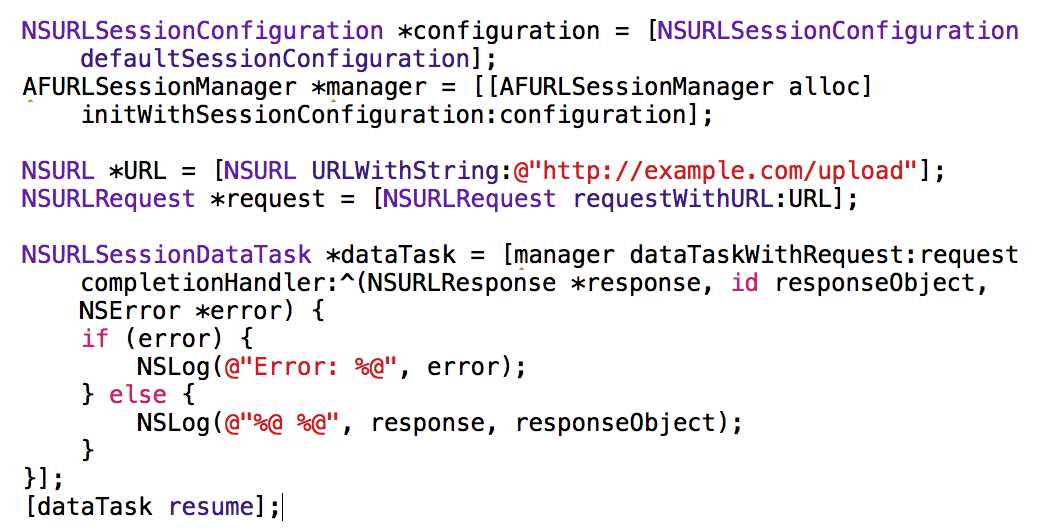
Task: Click the NSURLResponse type in the block
Action: (x=462, y=283)
